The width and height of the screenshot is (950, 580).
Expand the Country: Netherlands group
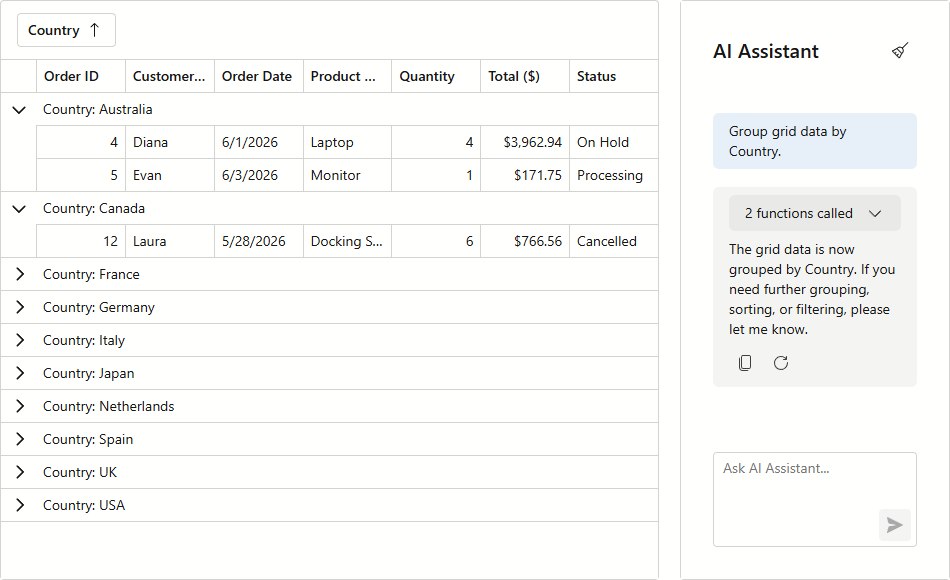[x=19, y=406]
